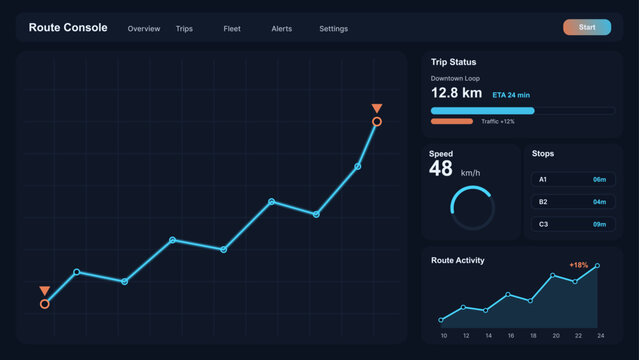This screenshot has width=639, height=360.
Task: Click the +18% activity change label
Action: coord(579,265)
